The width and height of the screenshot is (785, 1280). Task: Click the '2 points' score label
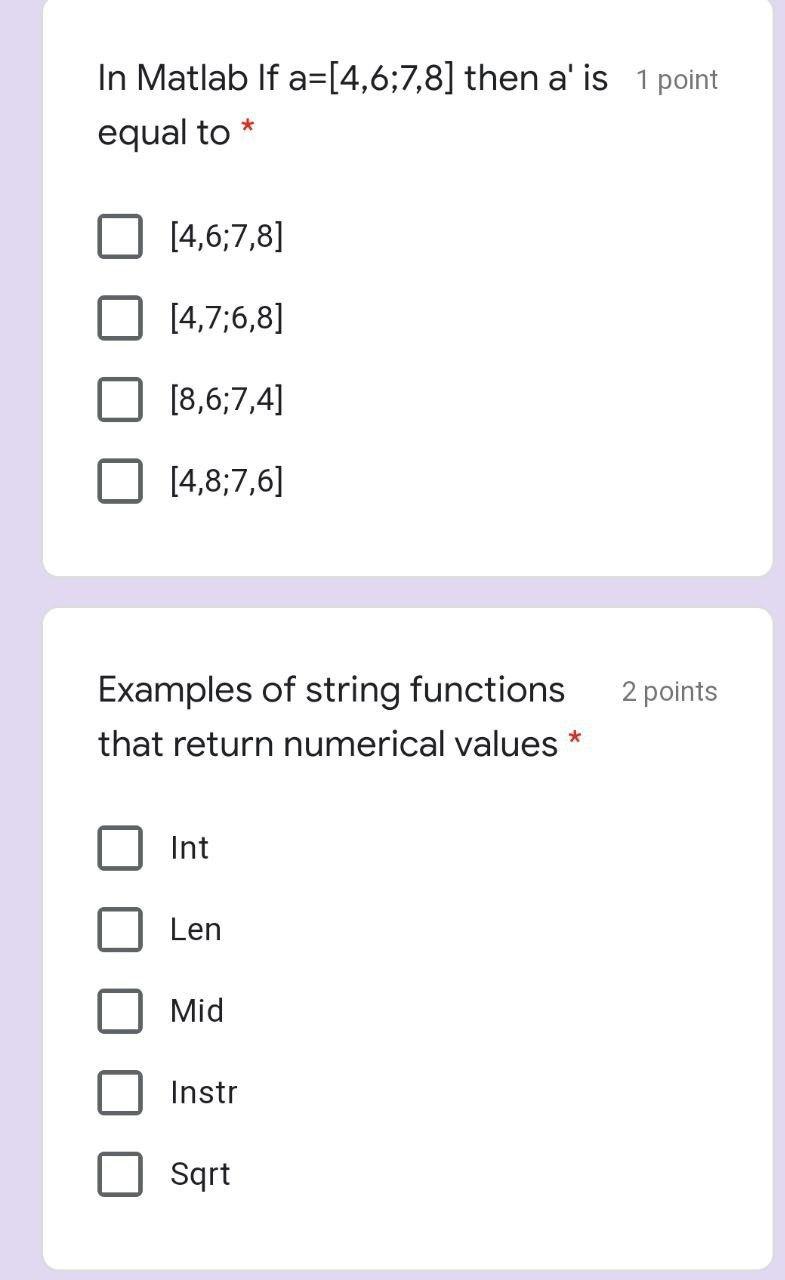(x=670, y=692)
